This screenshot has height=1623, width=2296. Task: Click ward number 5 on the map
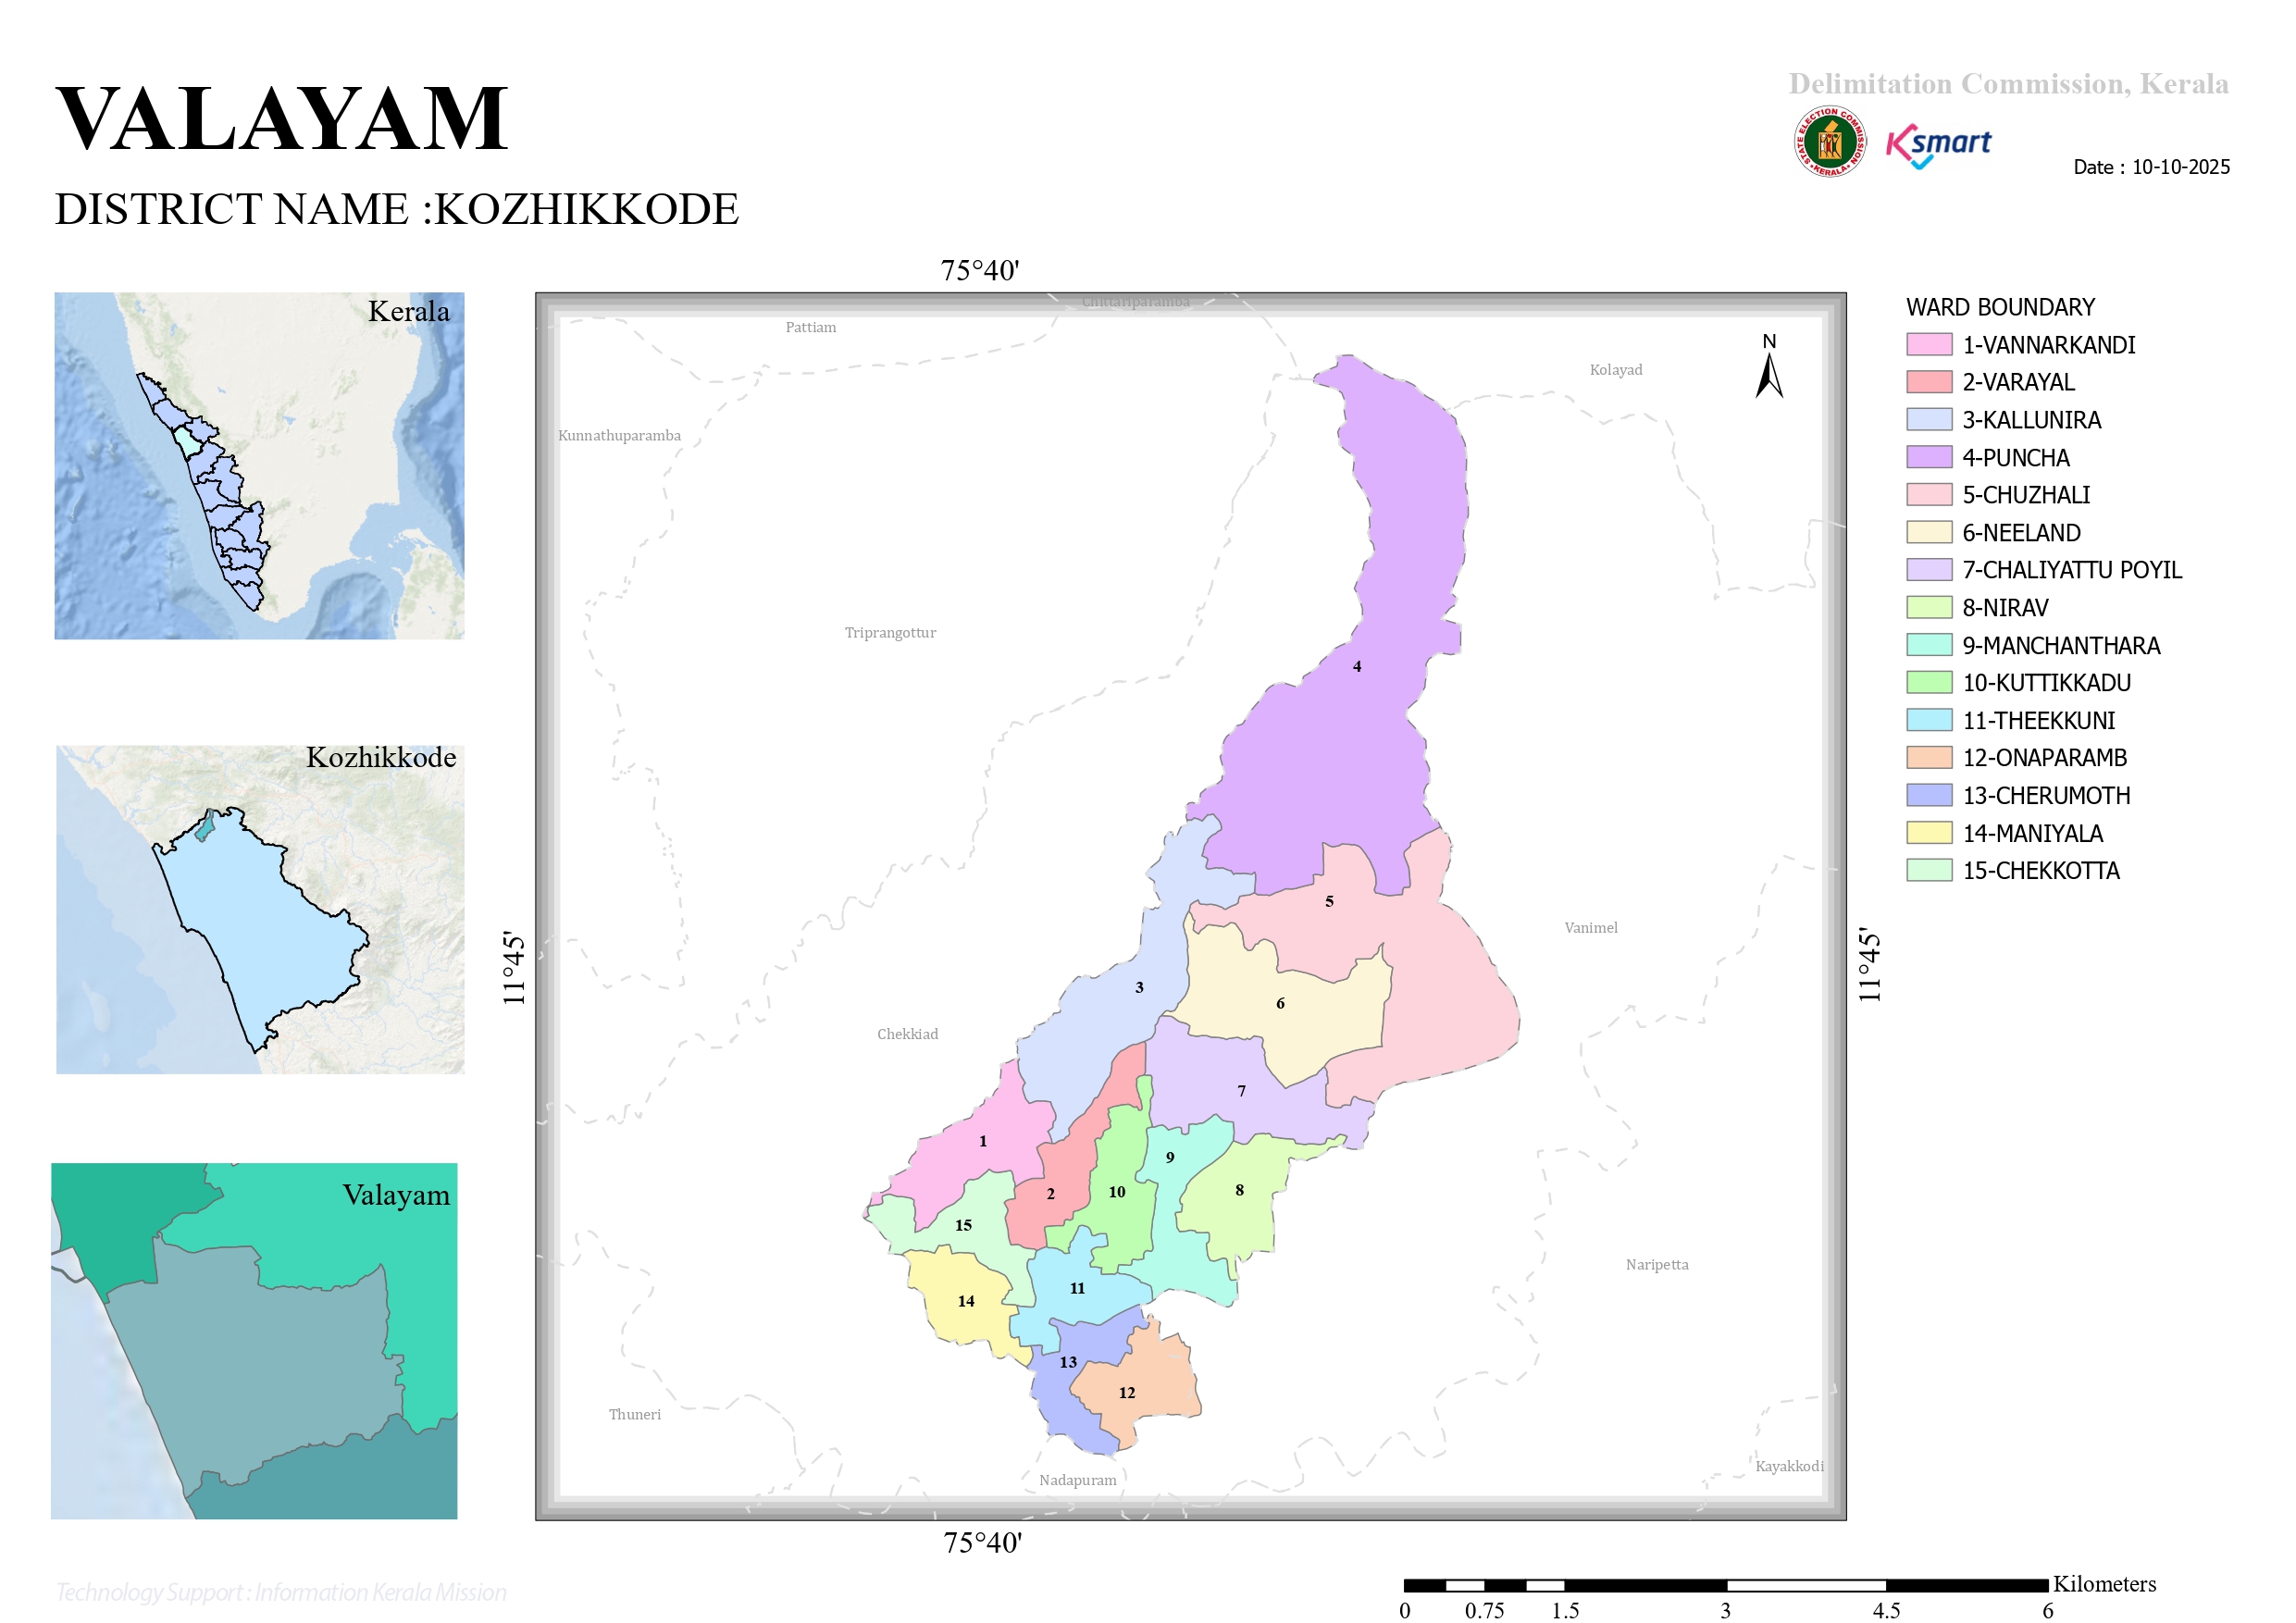(1329, 902)
